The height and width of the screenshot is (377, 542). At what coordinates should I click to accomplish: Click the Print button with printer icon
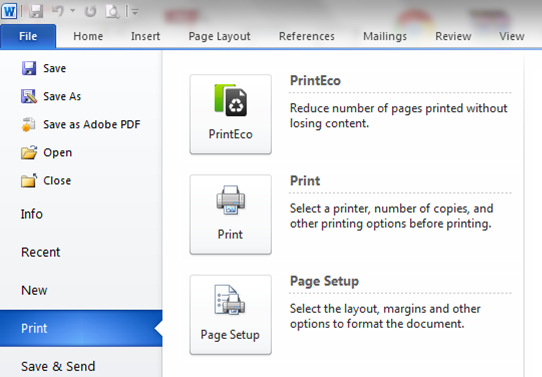[x=231, y=214]
